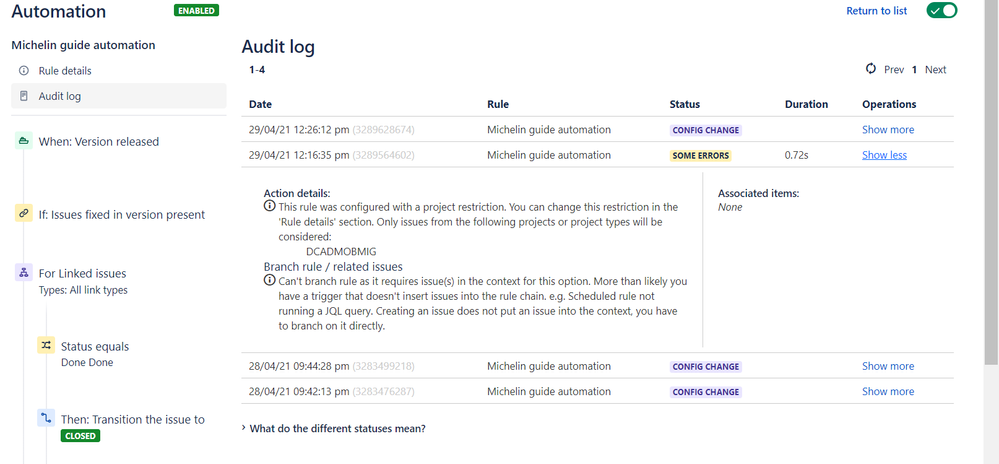Click the ENABLED badge near Automation title

click(196, 10)
